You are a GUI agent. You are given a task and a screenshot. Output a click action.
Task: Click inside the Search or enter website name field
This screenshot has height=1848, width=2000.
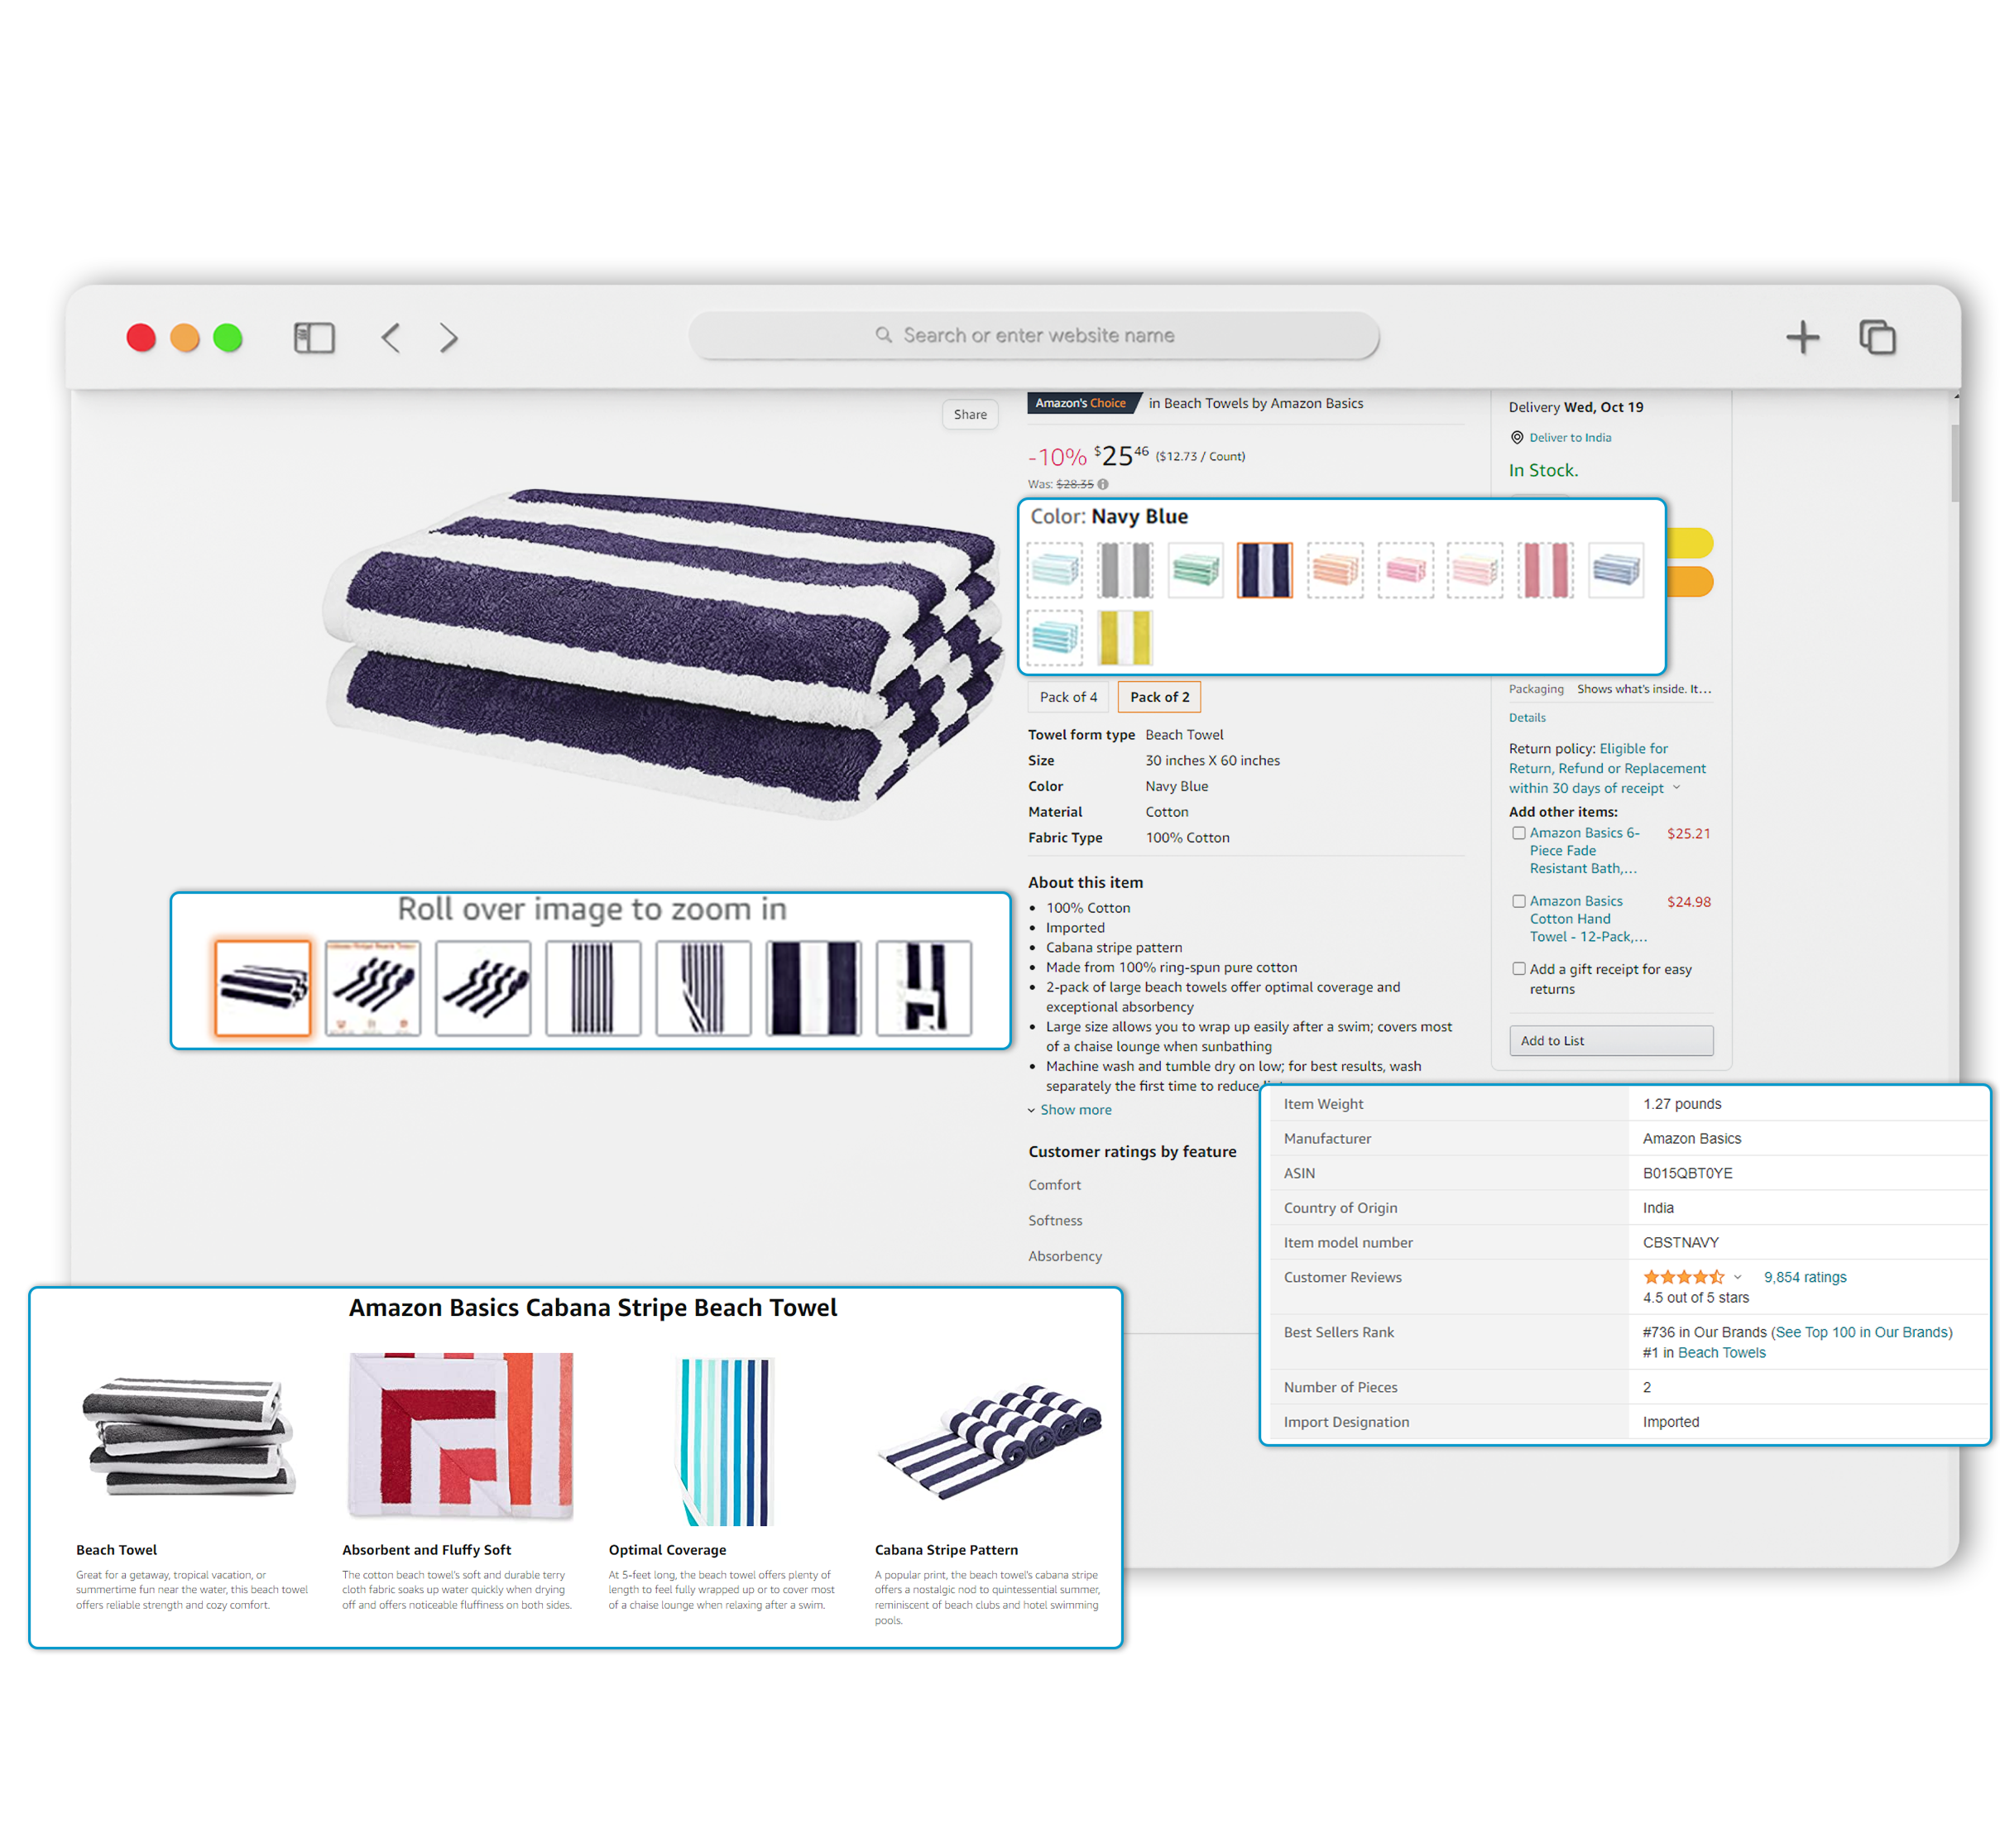(1034, 335)
